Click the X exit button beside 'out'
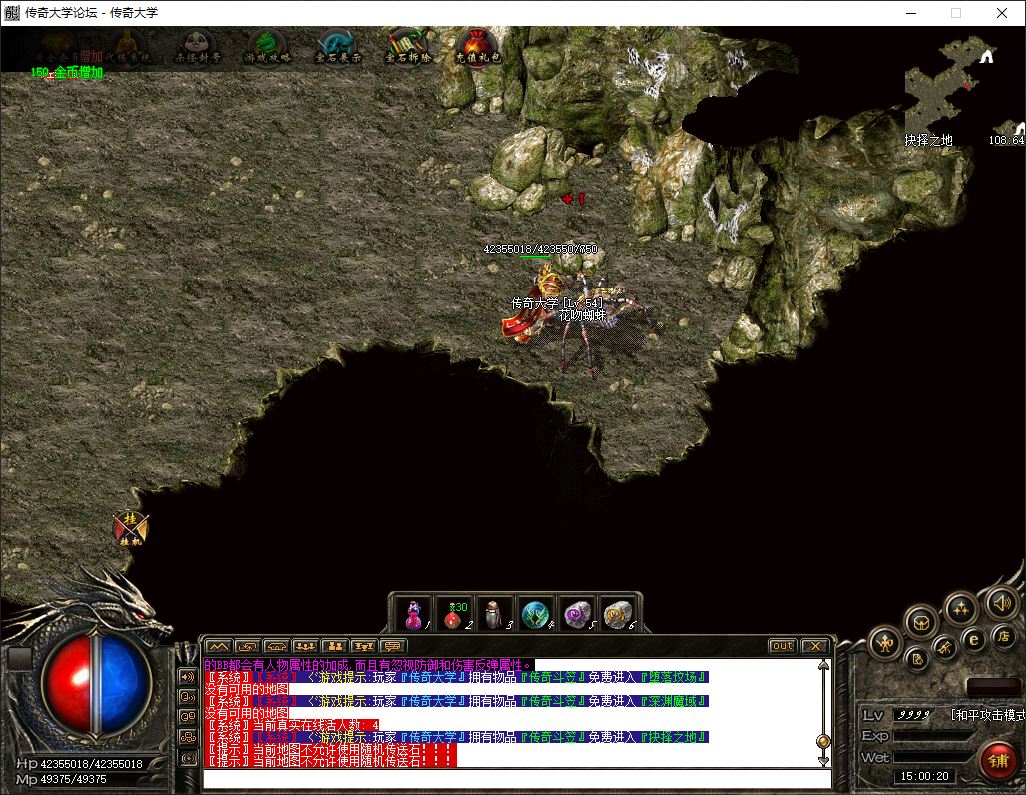 [815, 646]
